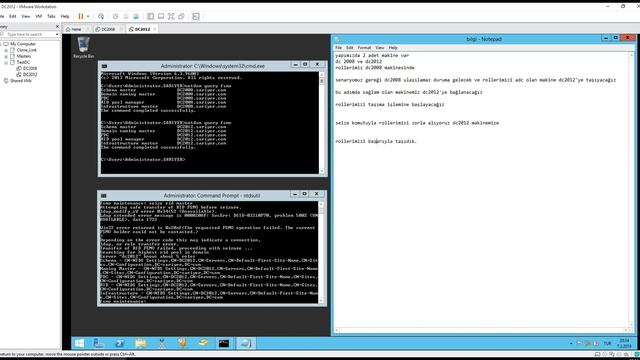Open File Explorer from the taskbar
Image resolution: width=640 pixels, height=360 pixels.
coord(140,343)
